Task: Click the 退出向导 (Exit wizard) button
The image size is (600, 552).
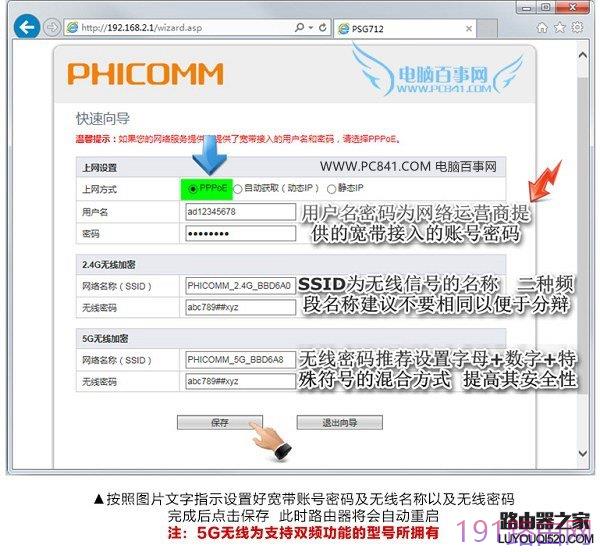Action: [339, 423]
